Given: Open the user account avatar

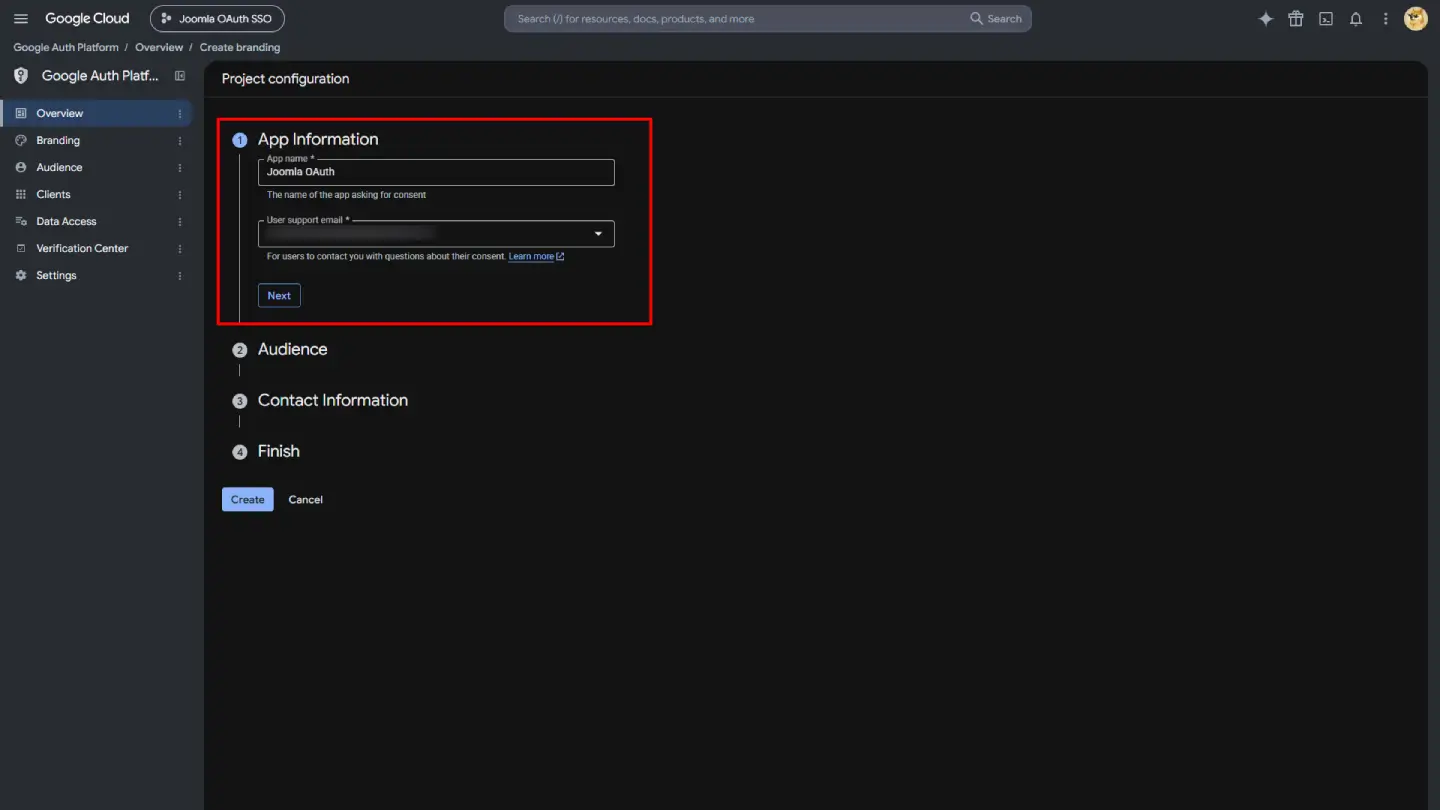Looking at the screenshot, I should coord(1416,19).
